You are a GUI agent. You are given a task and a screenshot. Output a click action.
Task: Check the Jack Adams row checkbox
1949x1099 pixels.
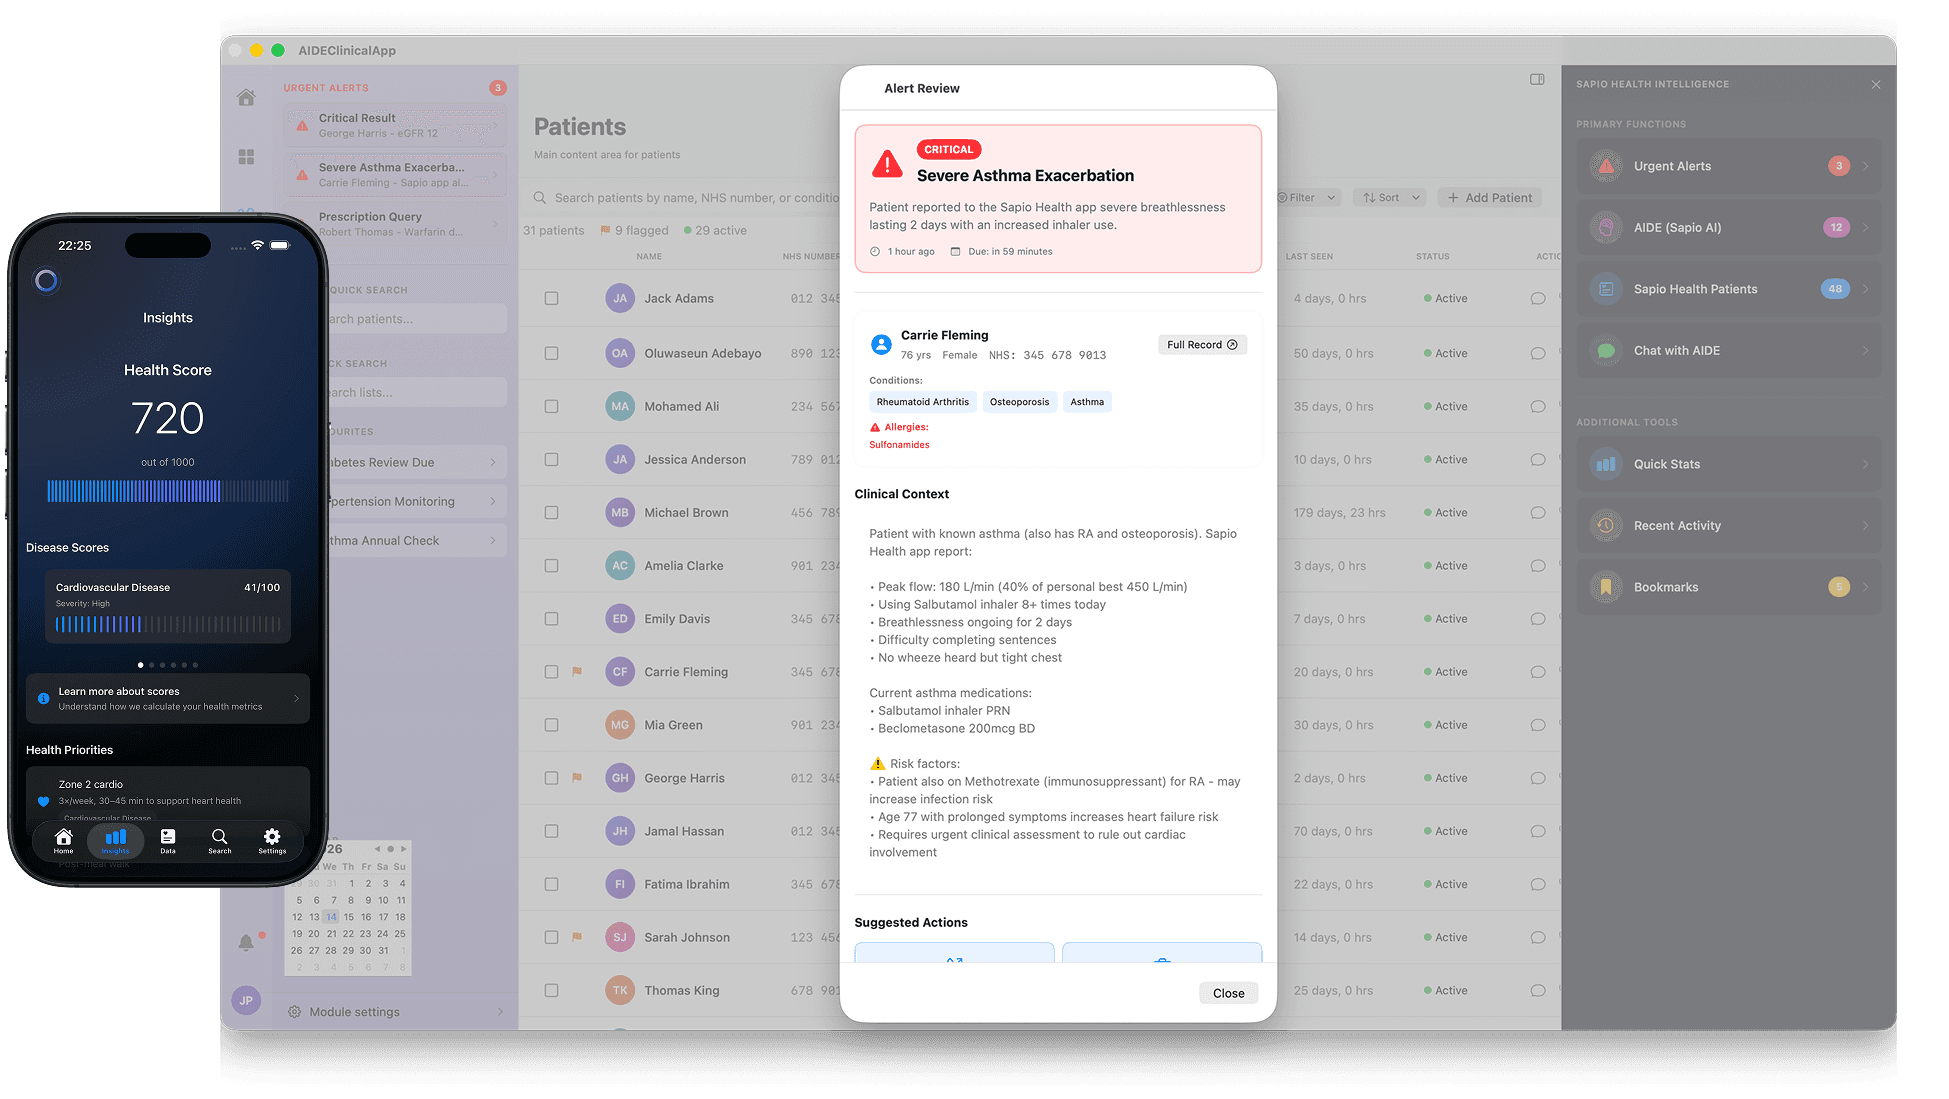(551, 298)
